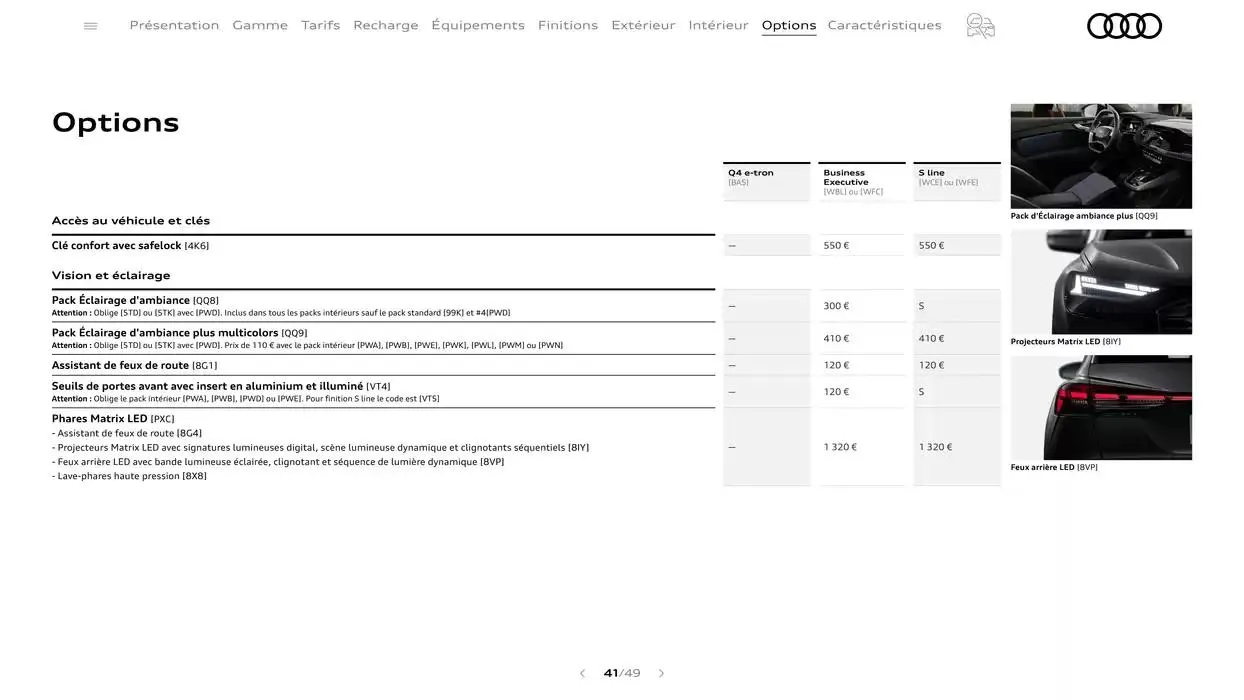This screenshot has width=1244, height=700.
Task: Click the Projecteurs Matrix LED image
Action: point(1100,281)
